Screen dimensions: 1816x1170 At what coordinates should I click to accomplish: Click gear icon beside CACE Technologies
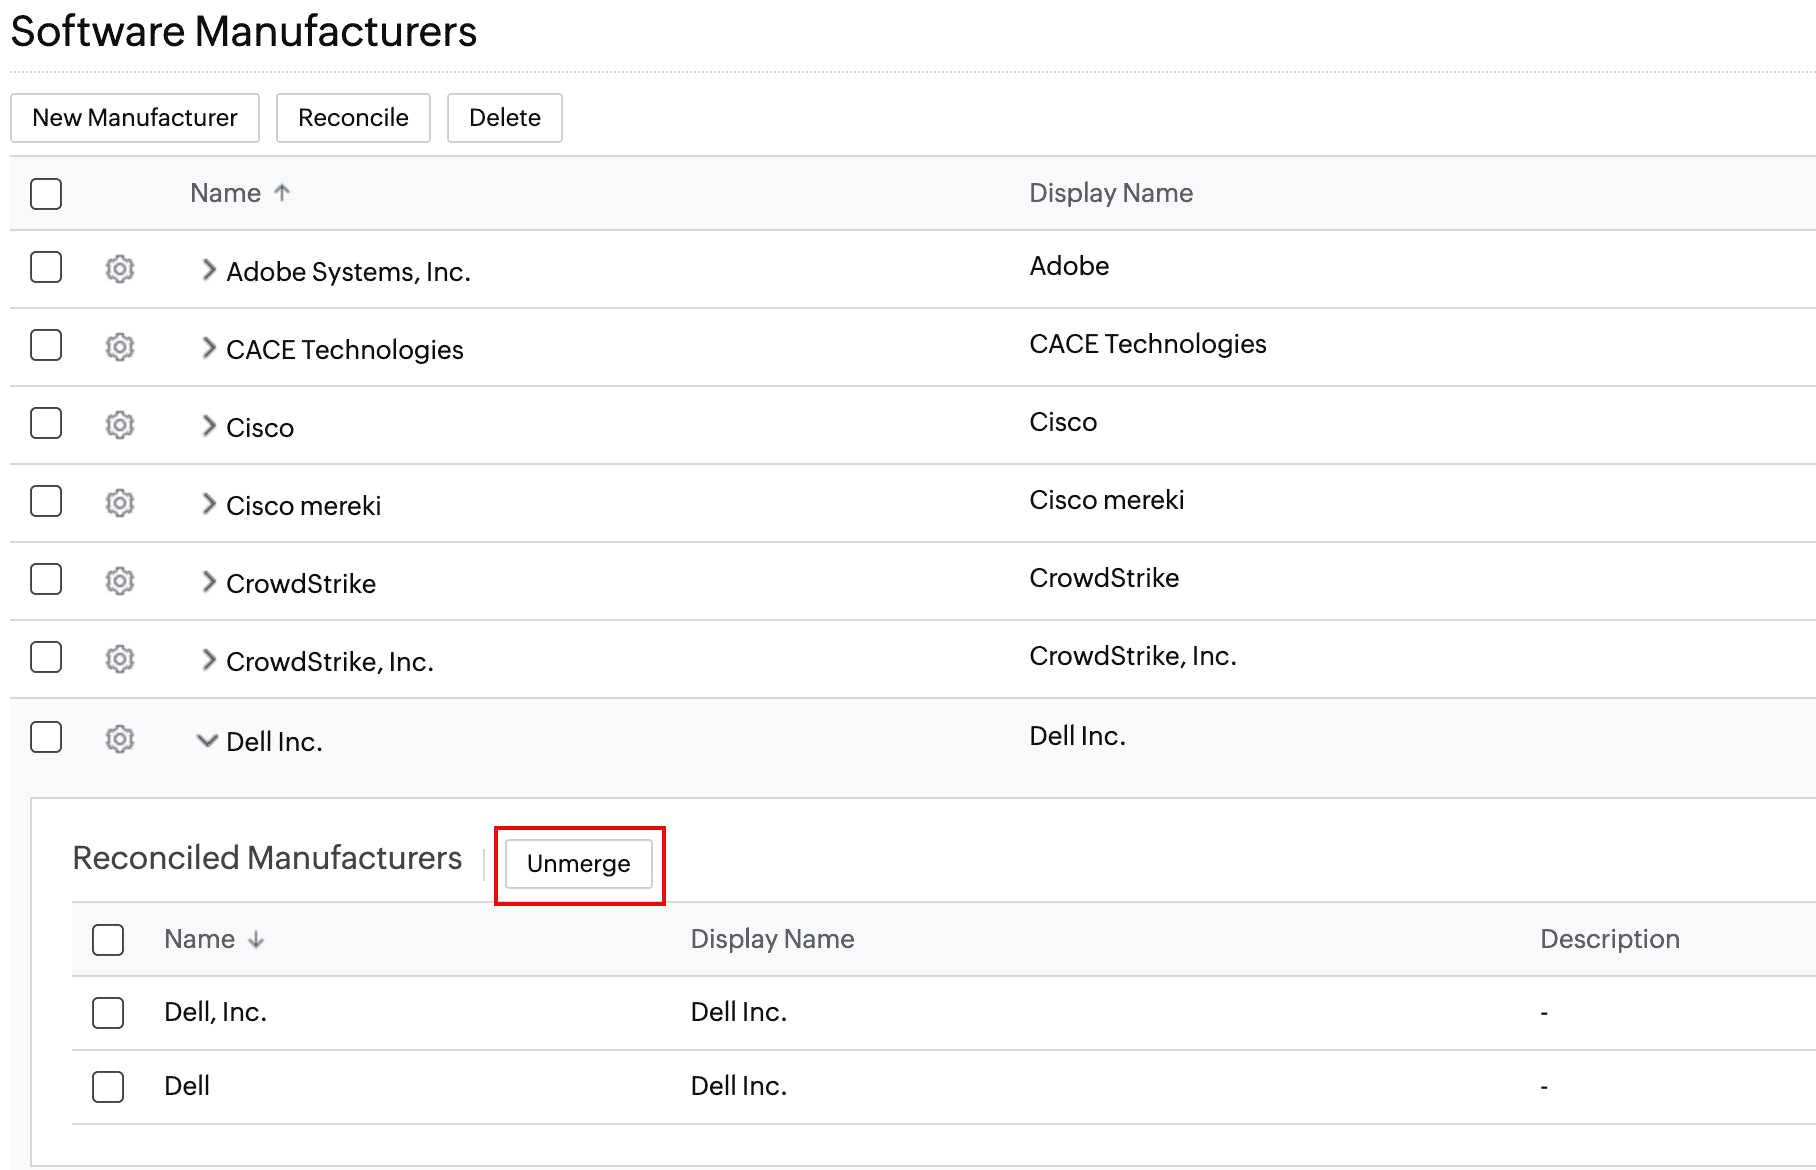pos(120,347)
